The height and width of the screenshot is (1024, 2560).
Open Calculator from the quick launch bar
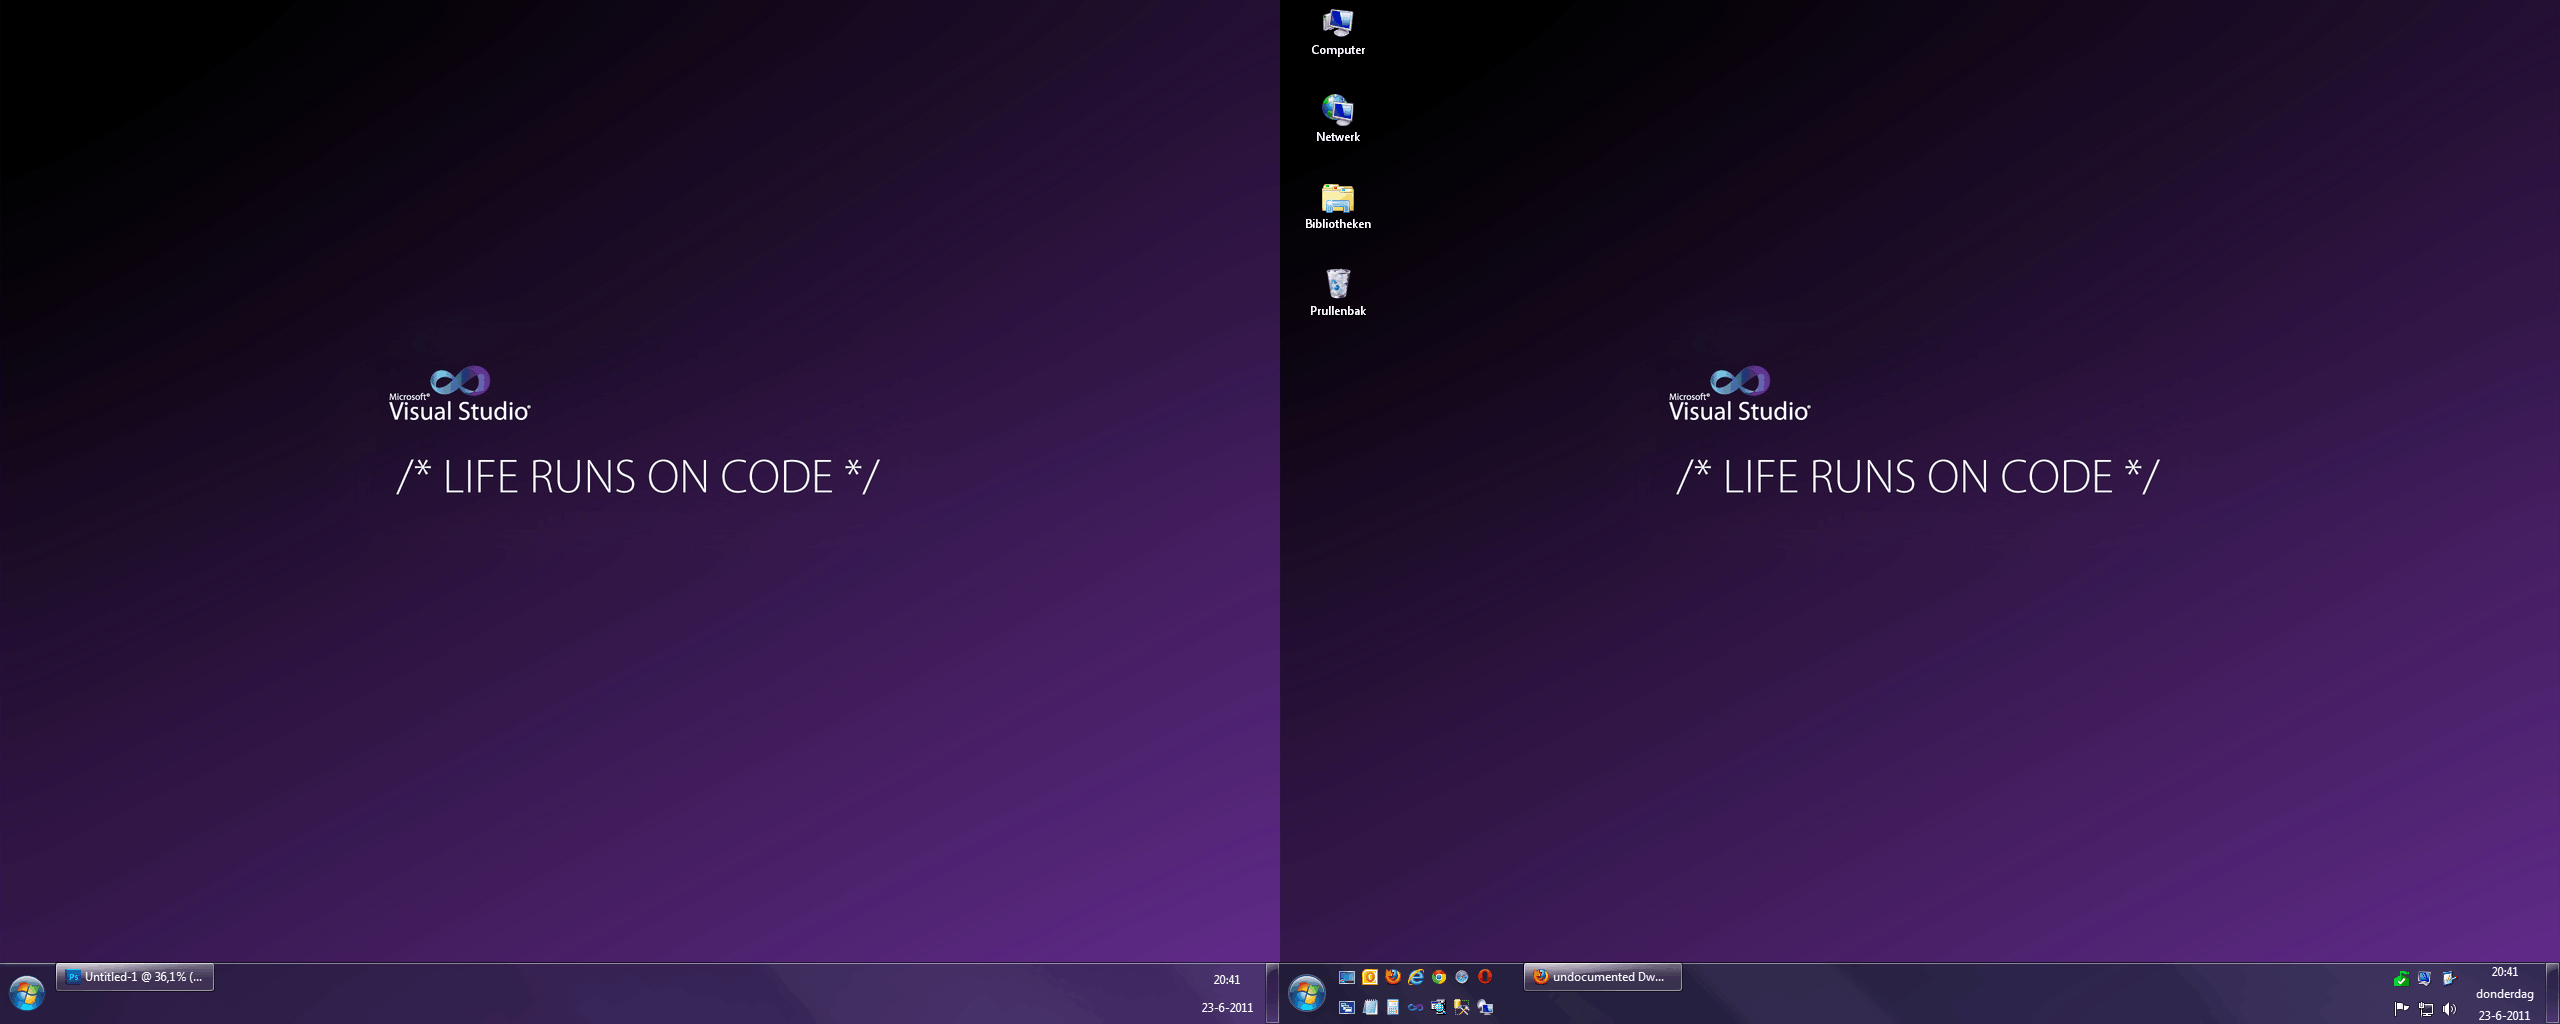pyautogui.click(x=1393, y=1007)
